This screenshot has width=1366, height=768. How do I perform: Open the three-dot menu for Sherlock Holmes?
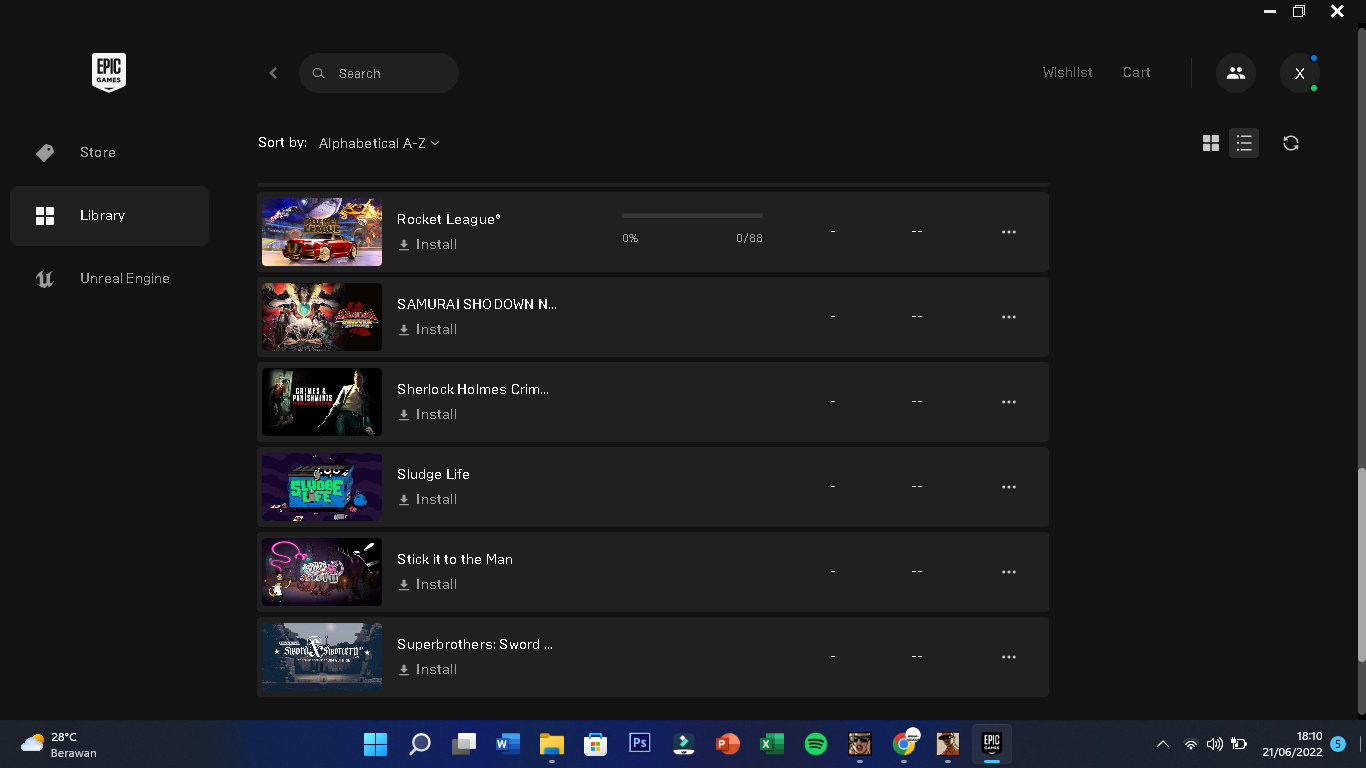pyautogui.click(x=1009, y=402)
